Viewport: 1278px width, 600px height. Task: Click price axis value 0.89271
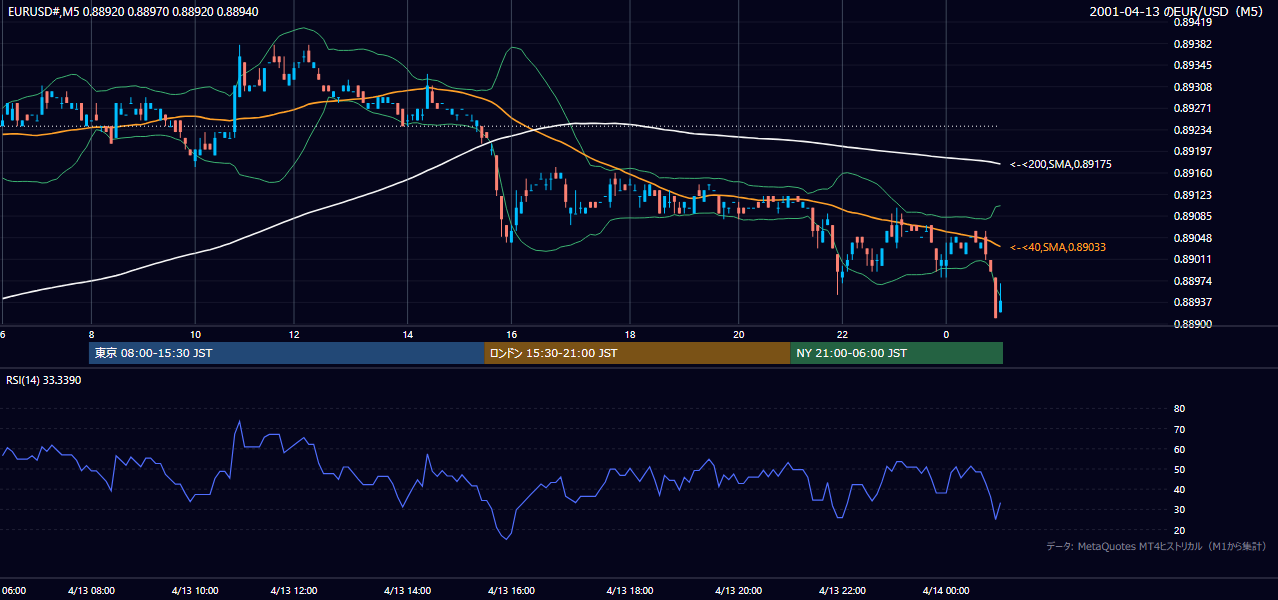pos(1192,108)
